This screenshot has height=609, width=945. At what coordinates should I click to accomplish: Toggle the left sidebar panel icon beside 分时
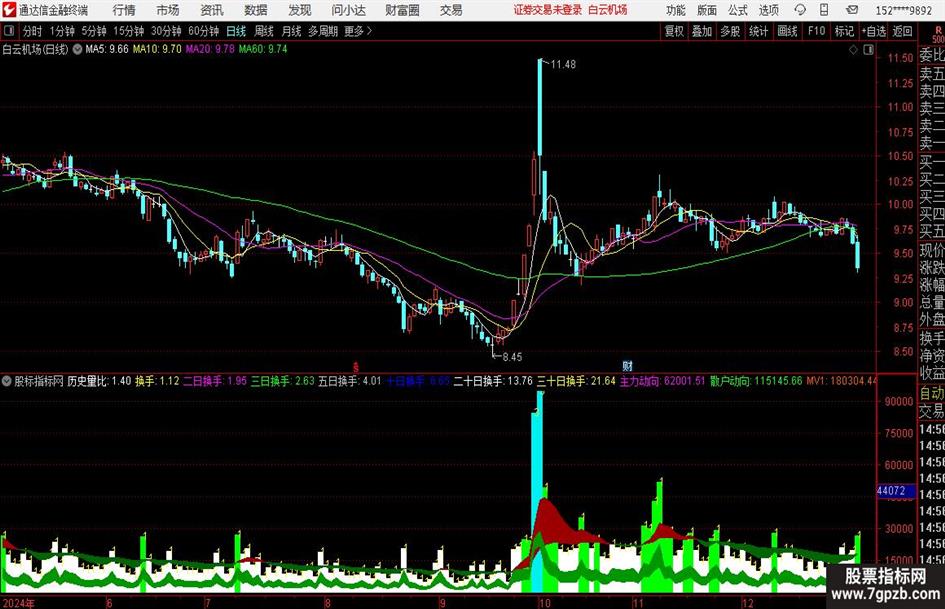coord(9,31)
